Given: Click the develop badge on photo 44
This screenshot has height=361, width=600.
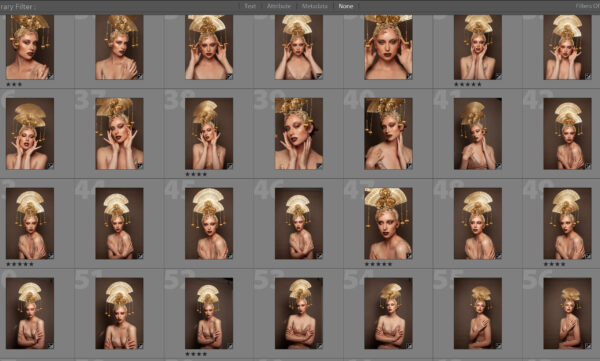Looking at the screenshot, I should pyautogui.click(x=140, y=256).
